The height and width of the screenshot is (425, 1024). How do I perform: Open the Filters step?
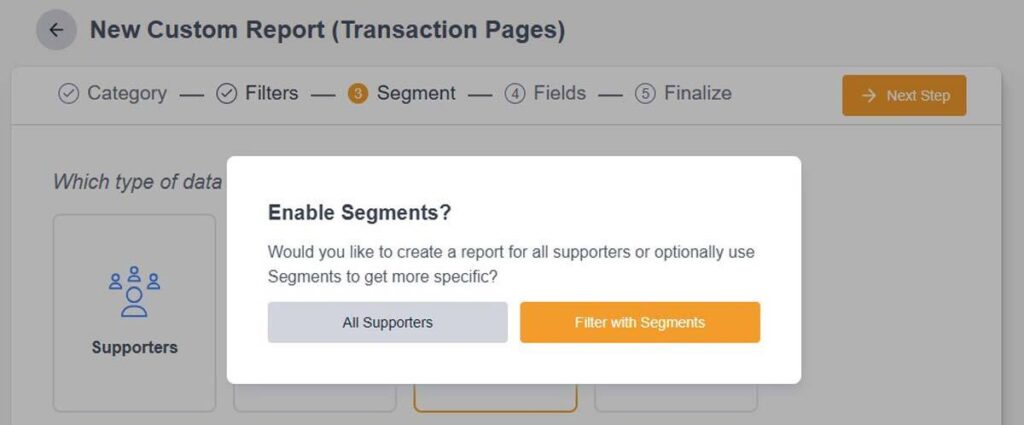coord(272,93)
